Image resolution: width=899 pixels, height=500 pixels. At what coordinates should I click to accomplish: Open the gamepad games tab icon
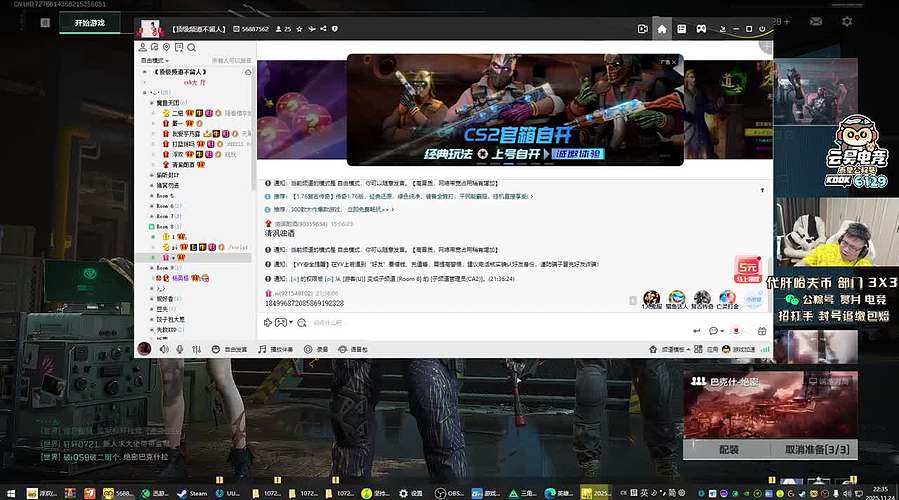[701, 29]
